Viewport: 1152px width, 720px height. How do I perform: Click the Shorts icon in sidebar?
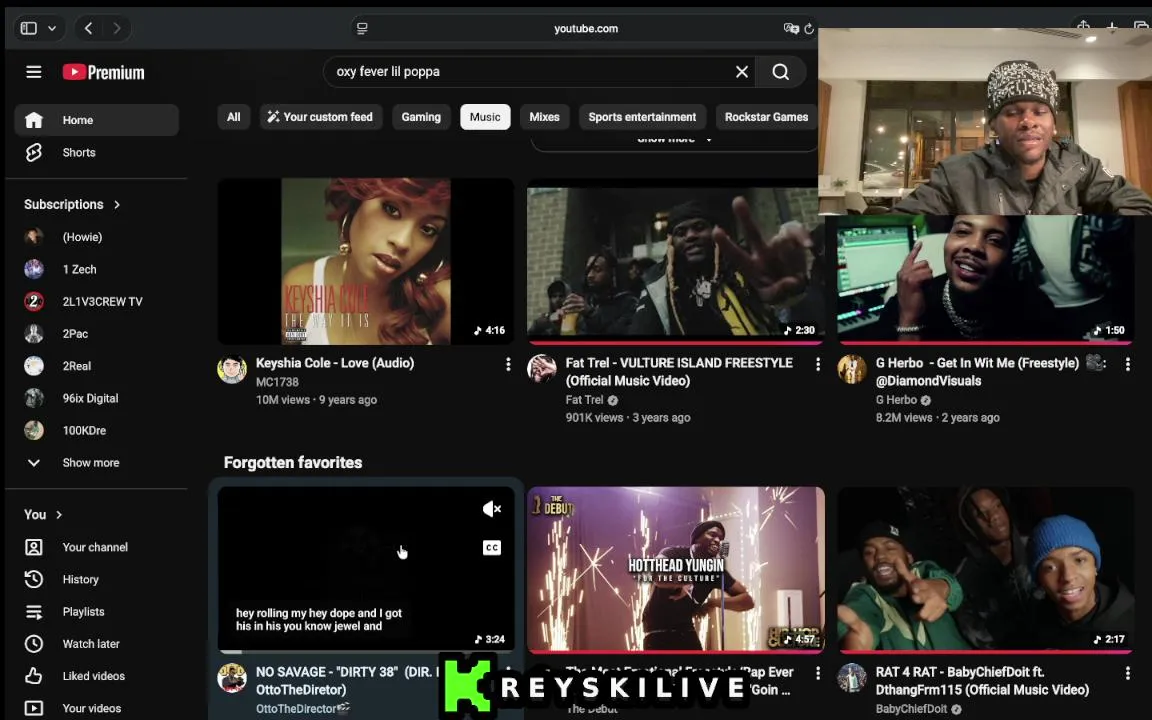pyautogui.click(x=34, y=153)
